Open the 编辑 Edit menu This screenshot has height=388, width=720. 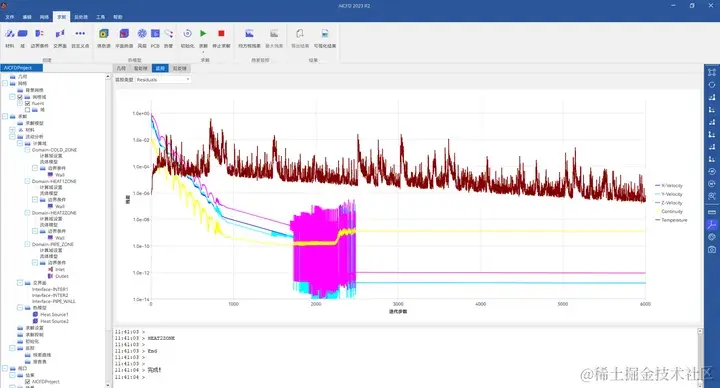click(27, 17)
